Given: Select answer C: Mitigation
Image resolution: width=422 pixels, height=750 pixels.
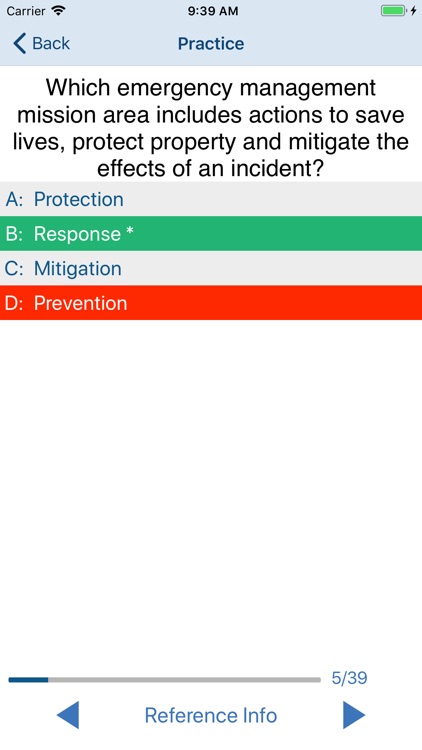Looking at the screenshot, I should coord(211,268).
